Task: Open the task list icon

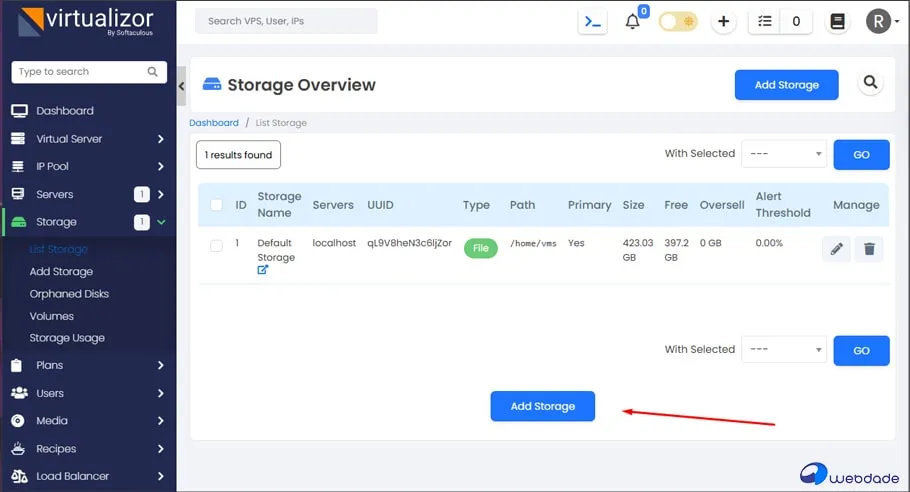Action: click(x=765, y=22)
